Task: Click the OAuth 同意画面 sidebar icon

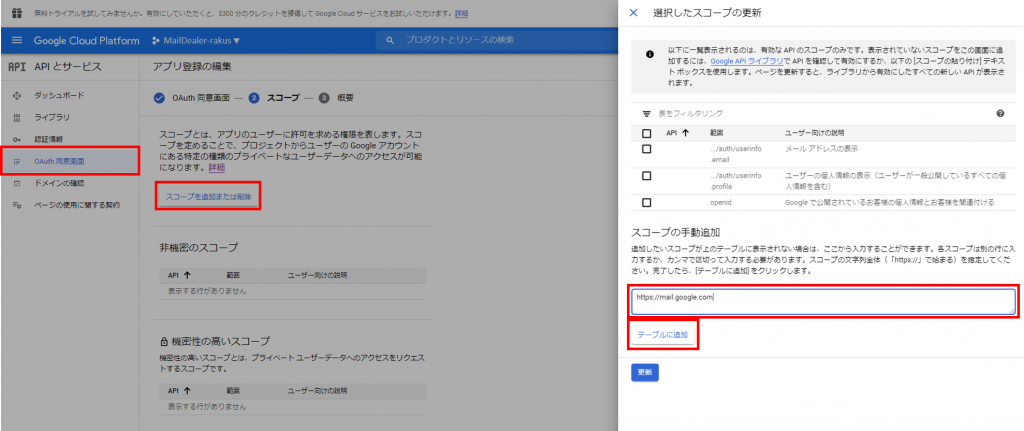Action: tap(17, 161)
